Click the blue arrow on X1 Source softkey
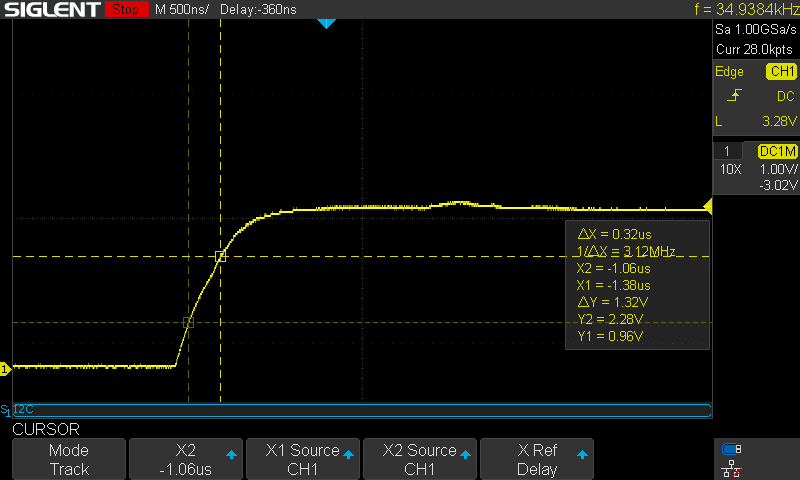This screenshot has width=800, height=480. (x=348, y=454)
